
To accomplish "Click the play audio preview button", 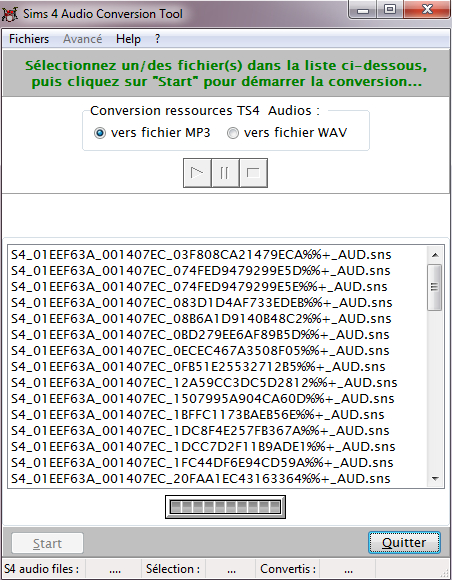I will pyautogui.click(x=197, y=173).
